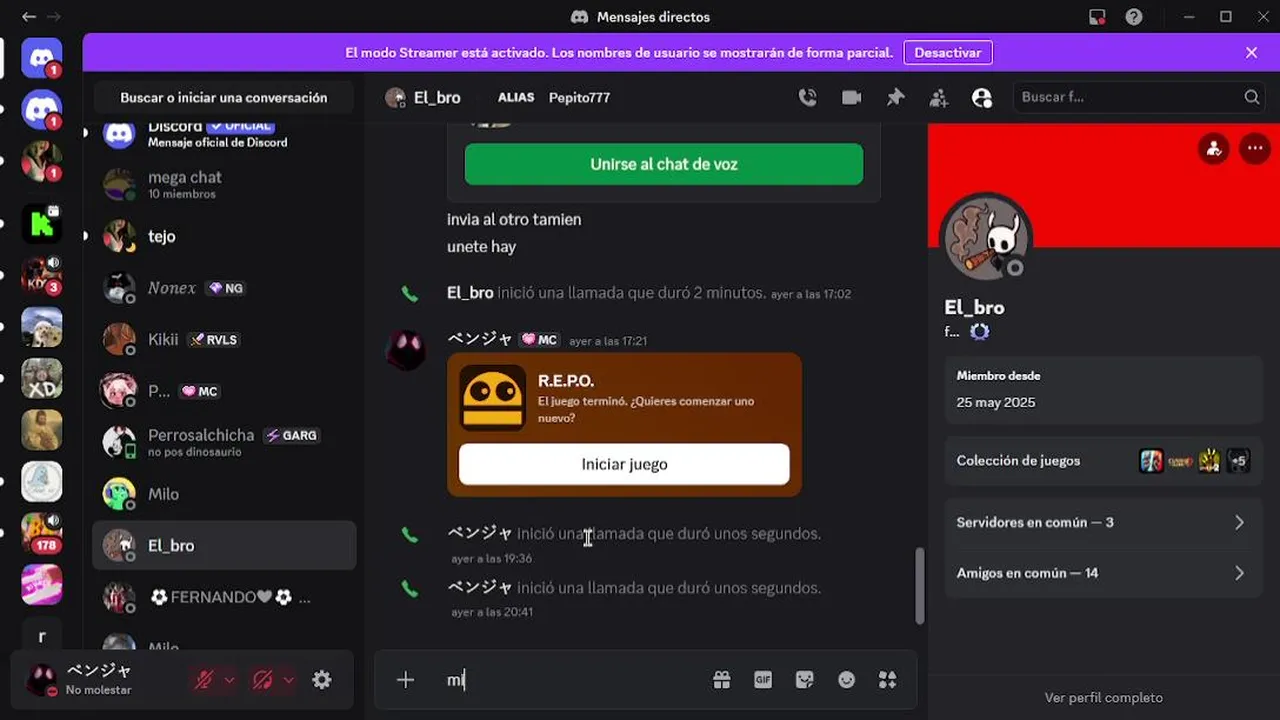Viewport: 1280px width, 720px height.
Task: Join voice chat with green button
Action: (x=664, y=164)
